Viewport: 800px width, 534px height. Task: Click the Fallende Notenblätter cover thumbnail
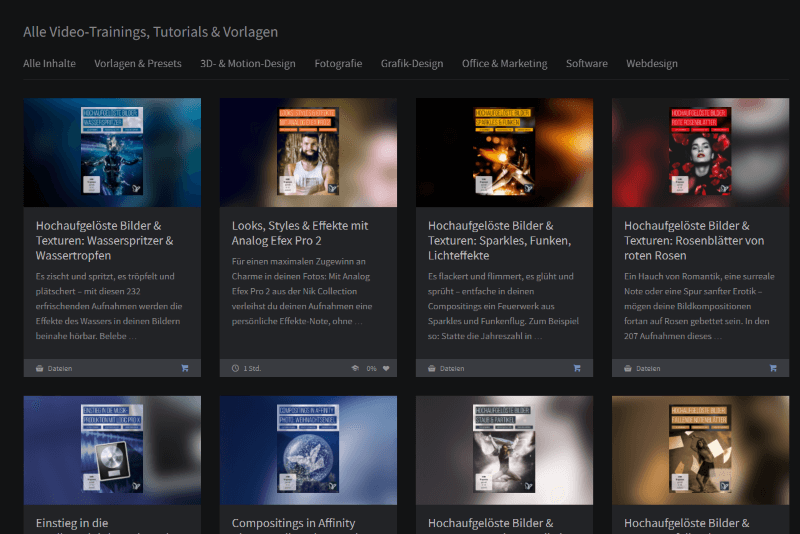click(x=701, y=450)
